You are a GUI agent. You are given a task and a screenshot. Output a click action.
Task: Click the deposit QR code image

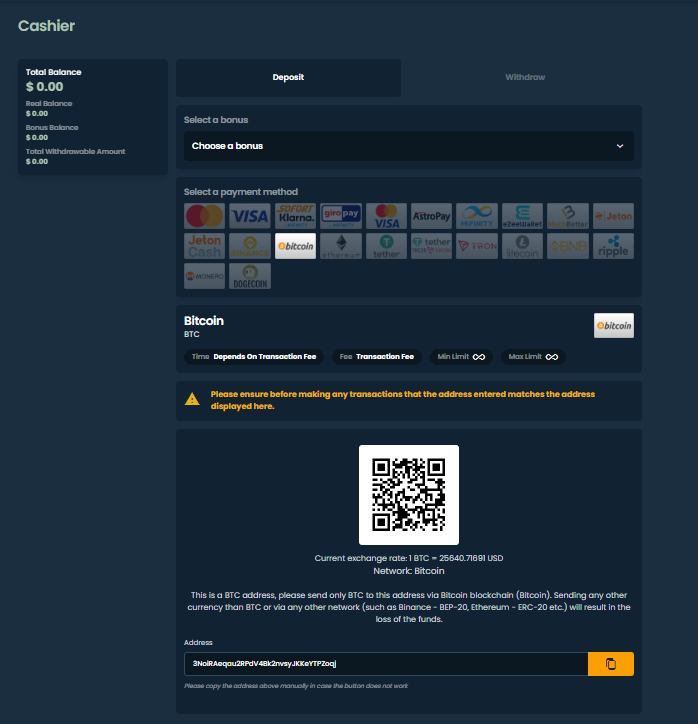coord(409,495)
